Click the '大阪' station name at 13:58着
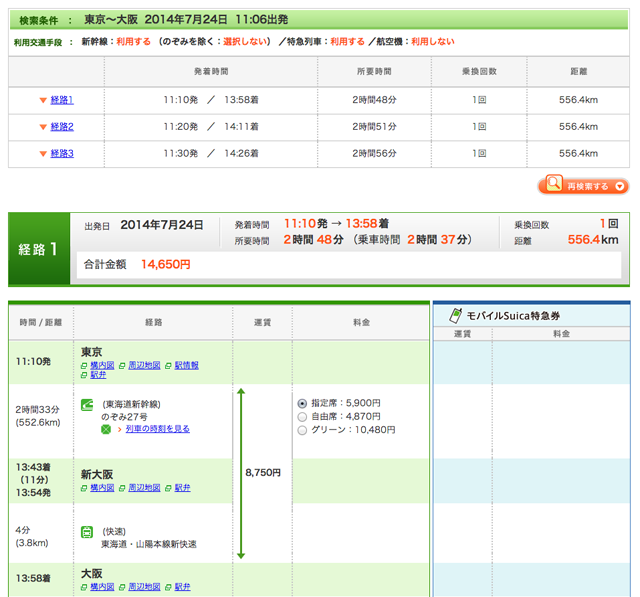The height and width of the screenshot is (597, 640). pos(91,573)
